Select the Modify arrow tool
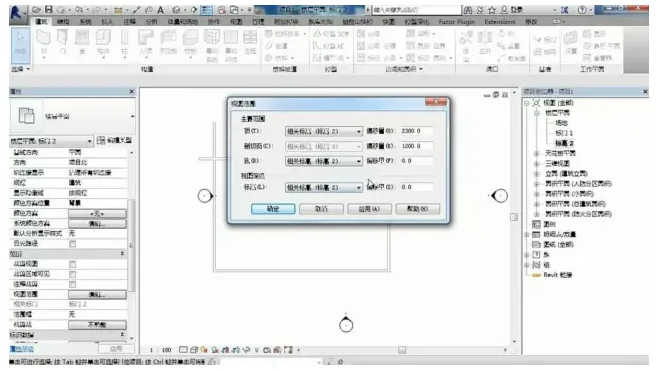The image size is (656, 370). [x=20, y=45]
